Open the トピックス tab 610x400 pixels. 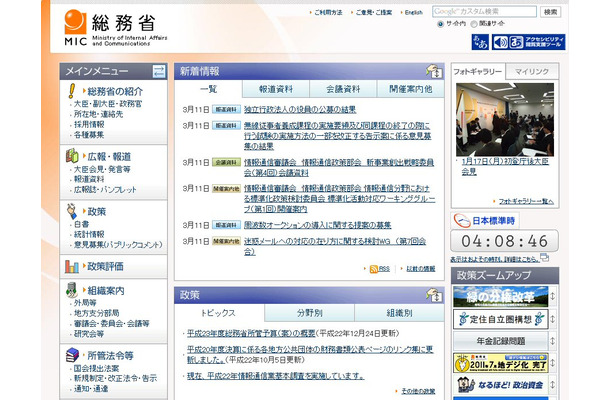click(219, 313)
